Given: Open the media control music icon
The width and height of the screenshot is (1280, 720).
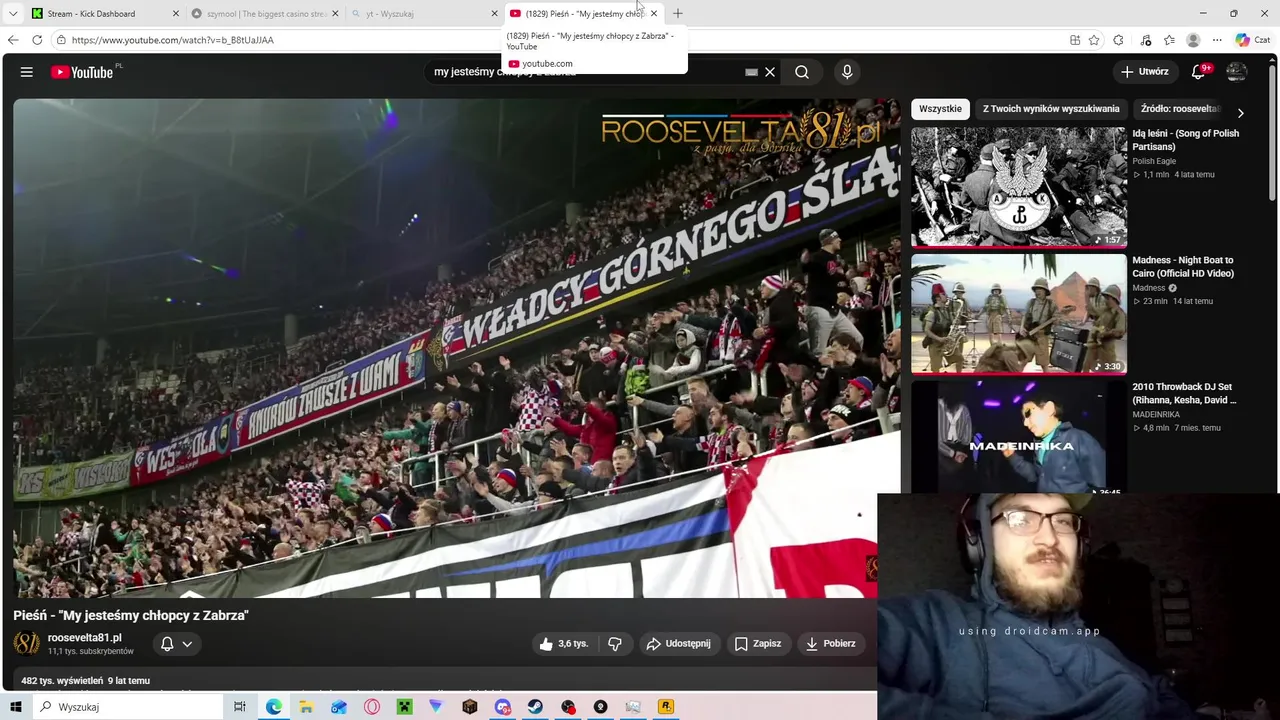Looking at the screenshot, I should pyautogui.click(x=1146, y=40).
